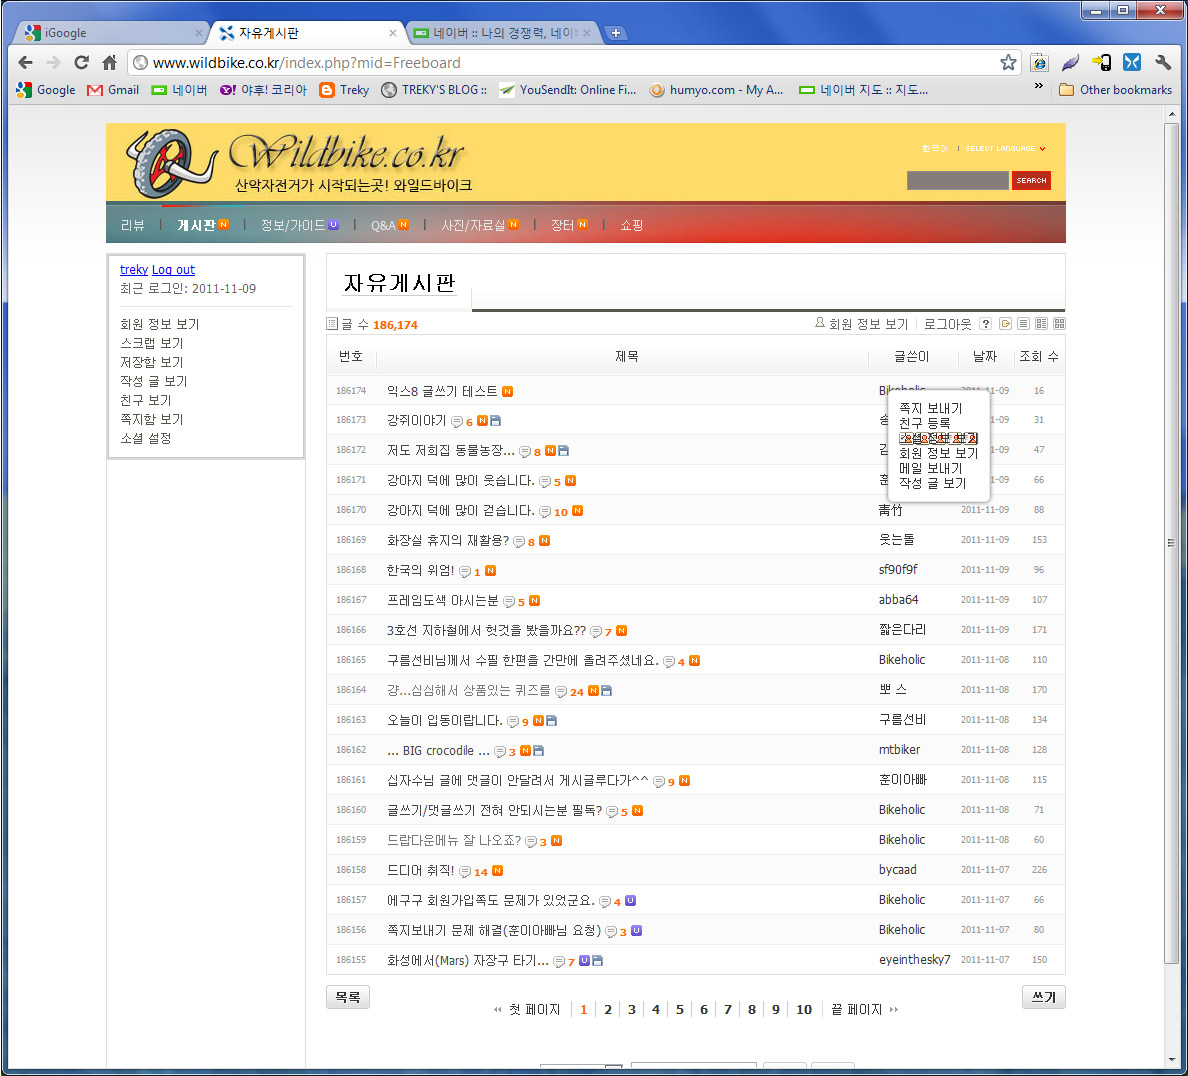
Task: Click the question mark help icon
Action: pos(986,324)
